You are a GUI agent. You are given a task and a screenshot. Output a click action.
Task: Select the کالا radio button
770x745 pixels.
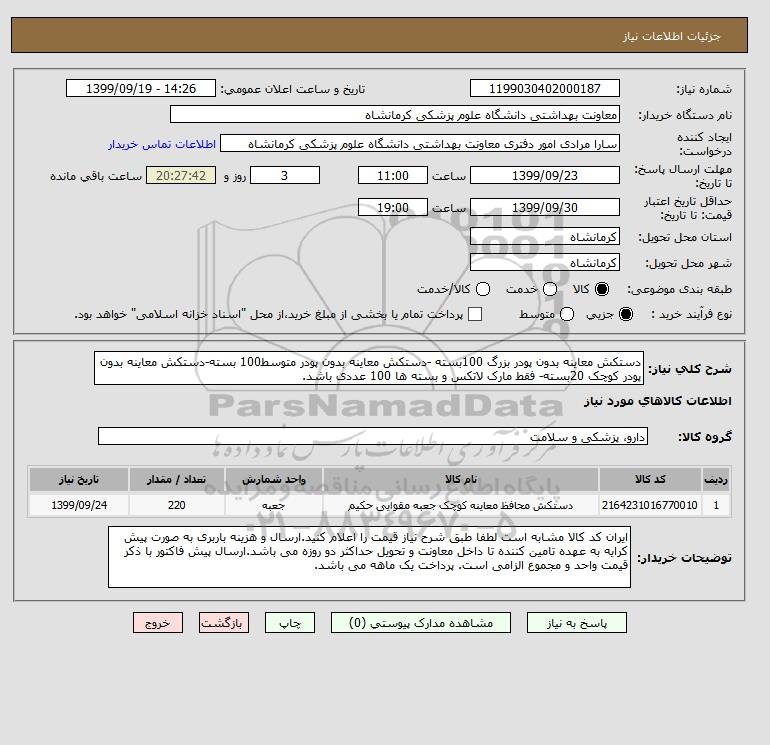(602, 289)
